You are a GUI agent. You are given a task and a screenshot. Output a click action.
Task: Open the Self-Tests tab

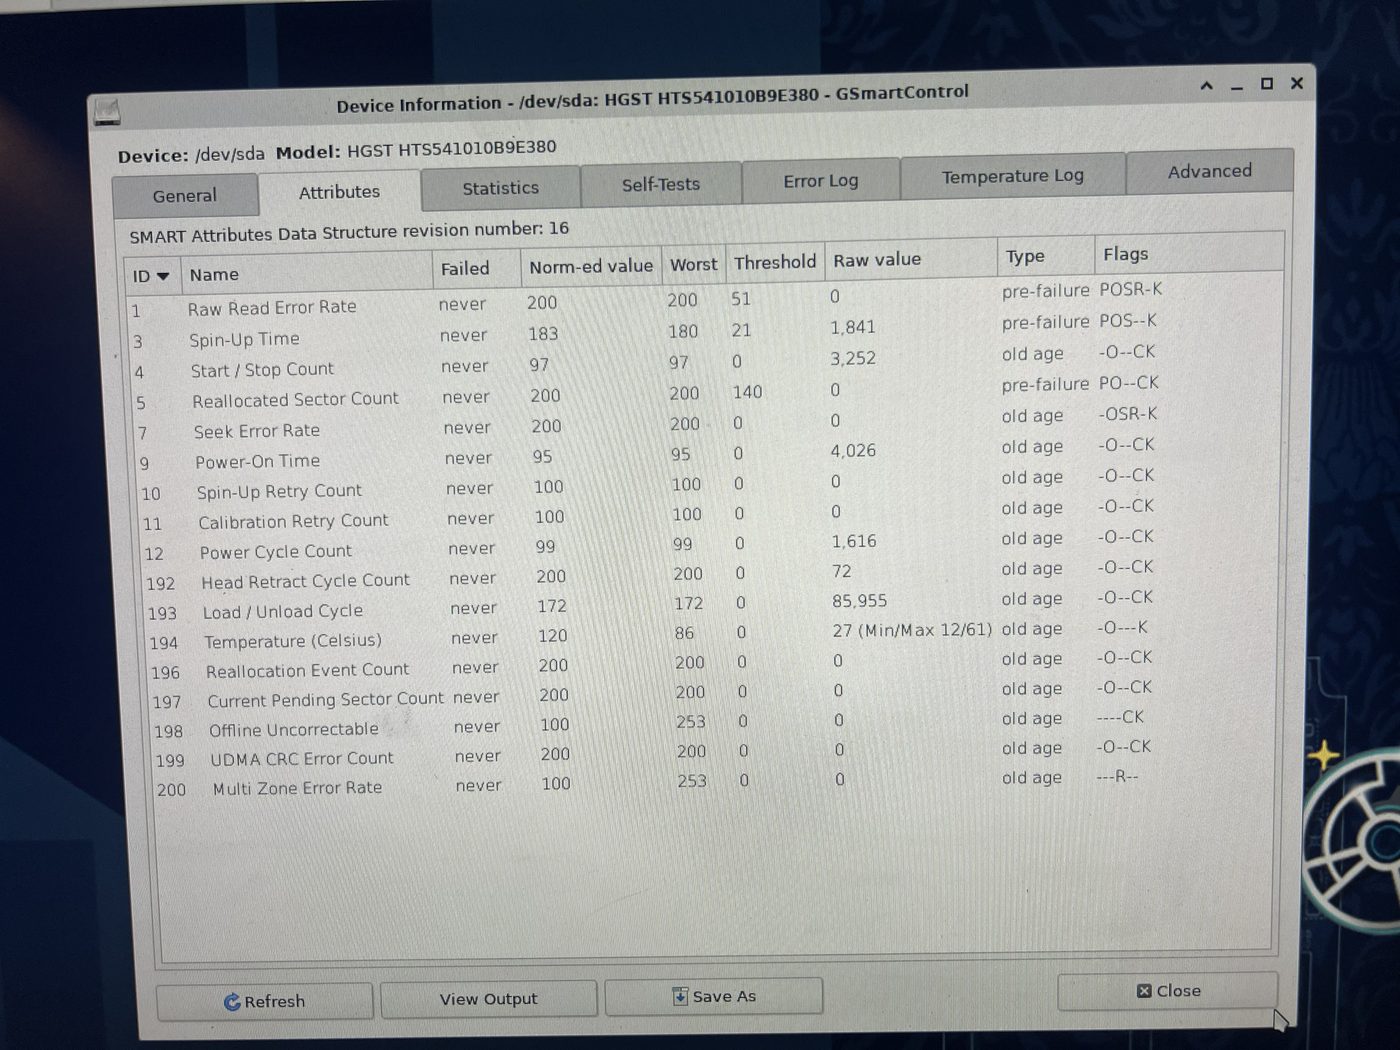pyautogui.click(x=660, y=184)
